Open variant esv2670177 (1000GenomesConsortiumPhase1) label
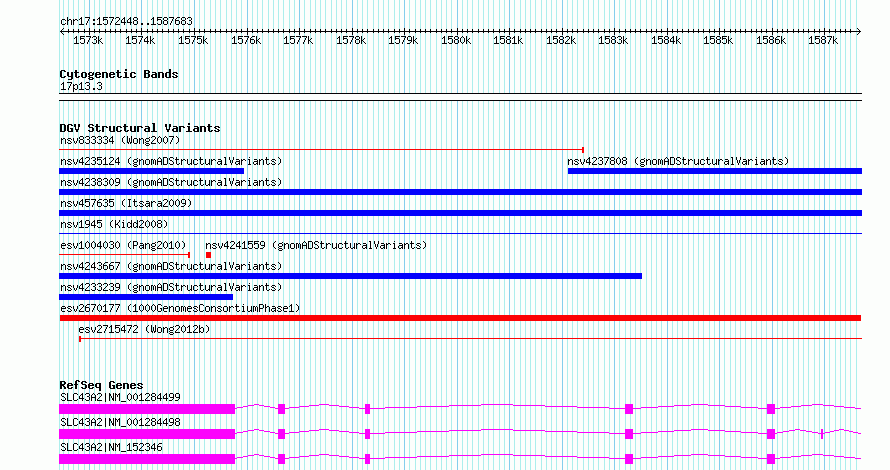Screen dimensions: 890x470 point(180,308)
